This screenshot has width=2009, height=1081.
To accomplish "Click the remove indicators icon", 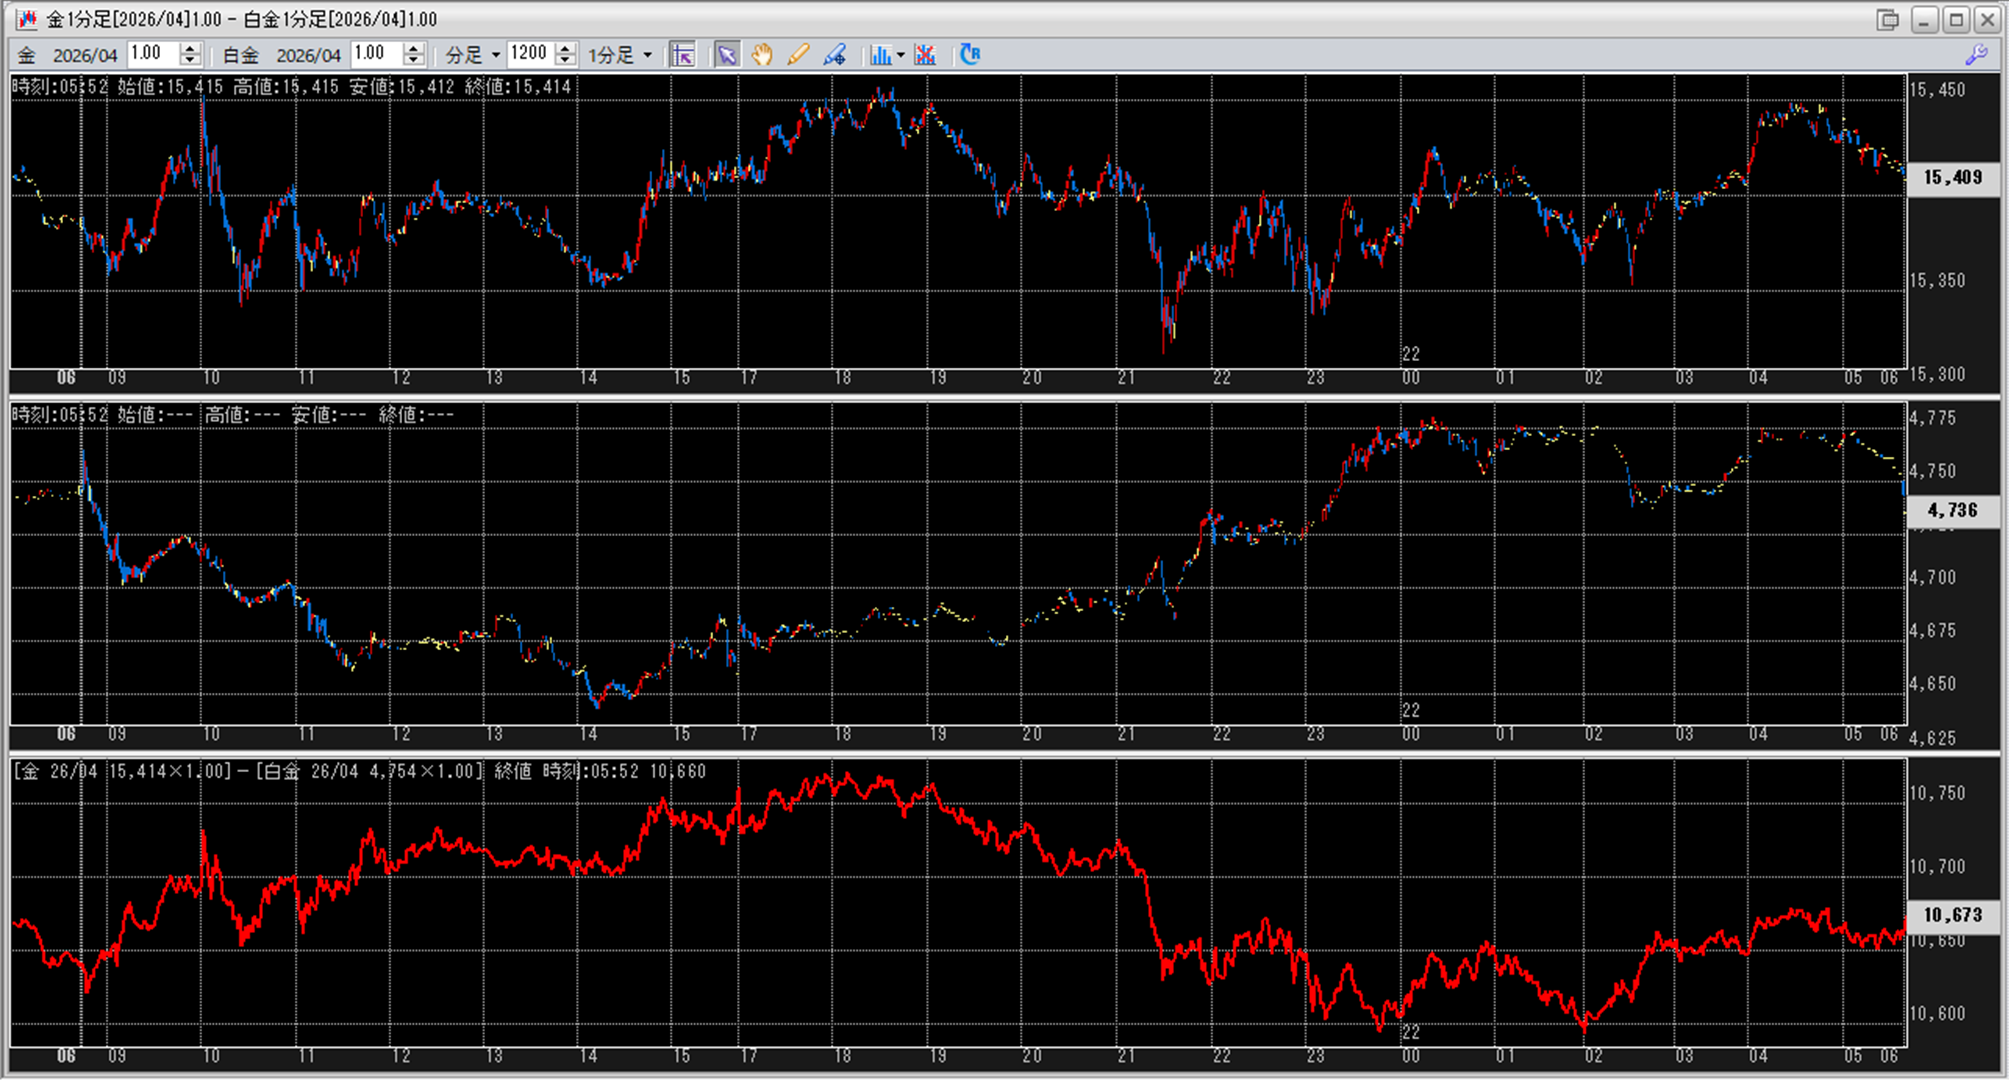I will (925, 55).
